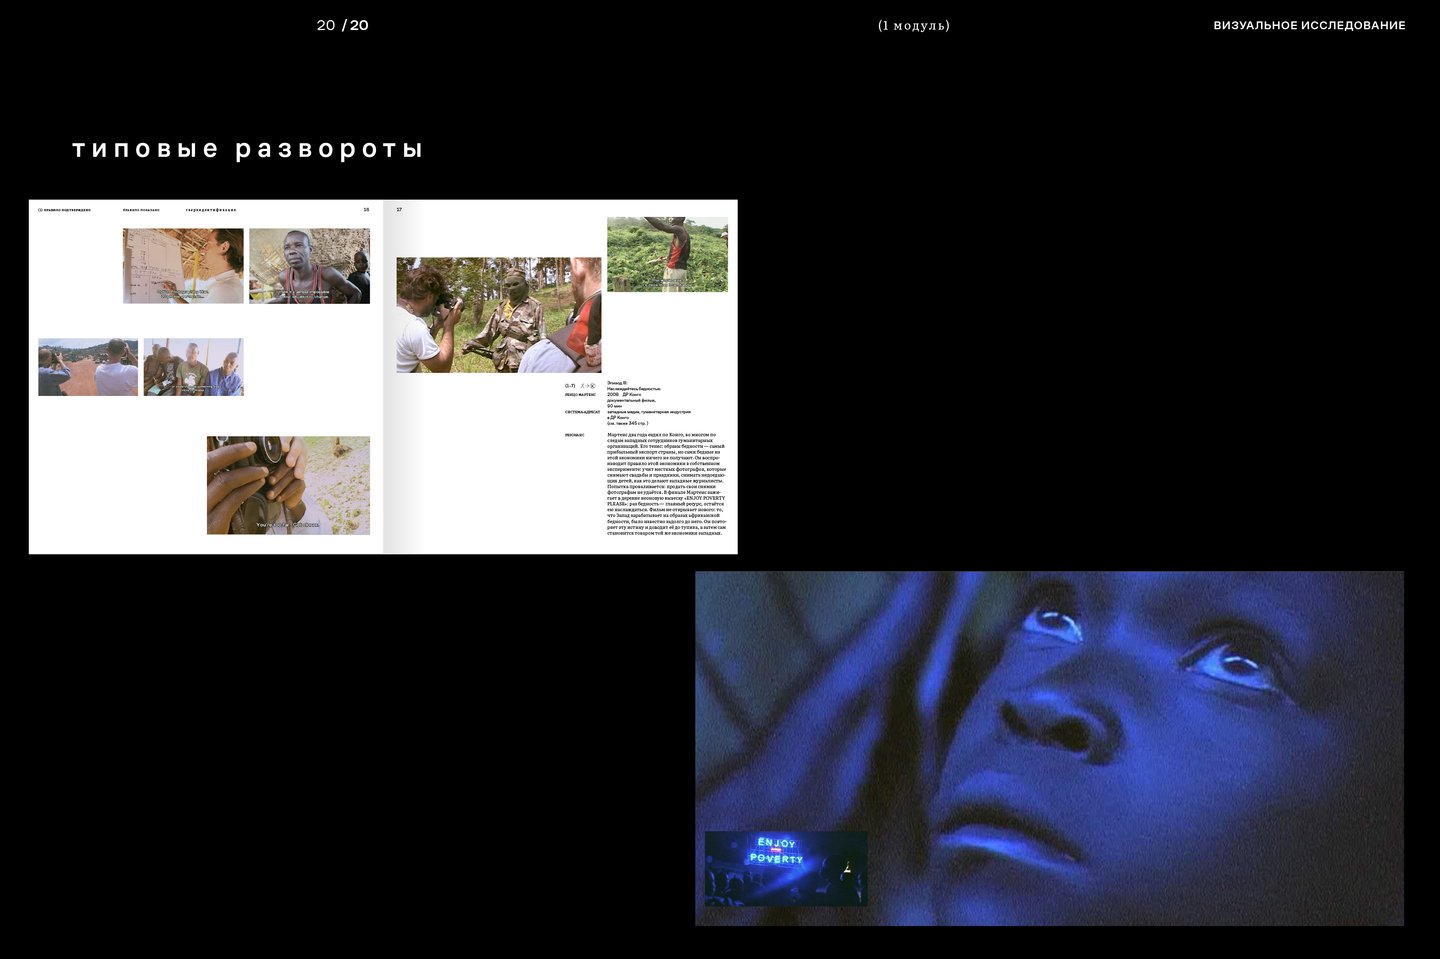Click the '(1–7)' marker with symbols
The image size is (1440, 959).
click(x=580, y=386)
